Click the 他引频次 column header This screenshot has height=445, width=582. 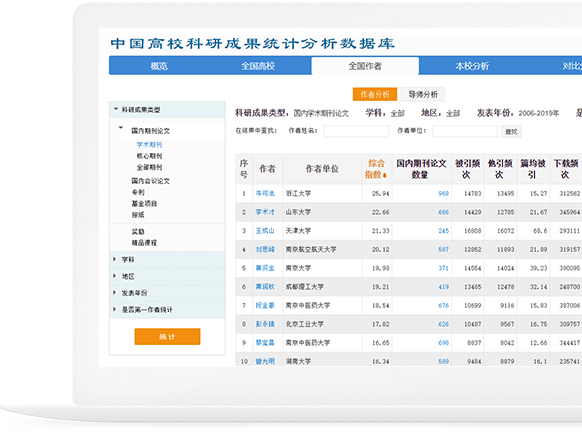500,169
